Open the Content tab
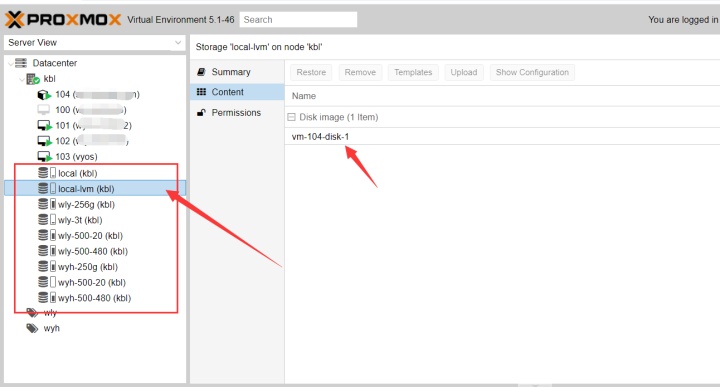Image resolution: width=720 pixels, height=387 pixels. pyautogui.click(x=237, y=92)
